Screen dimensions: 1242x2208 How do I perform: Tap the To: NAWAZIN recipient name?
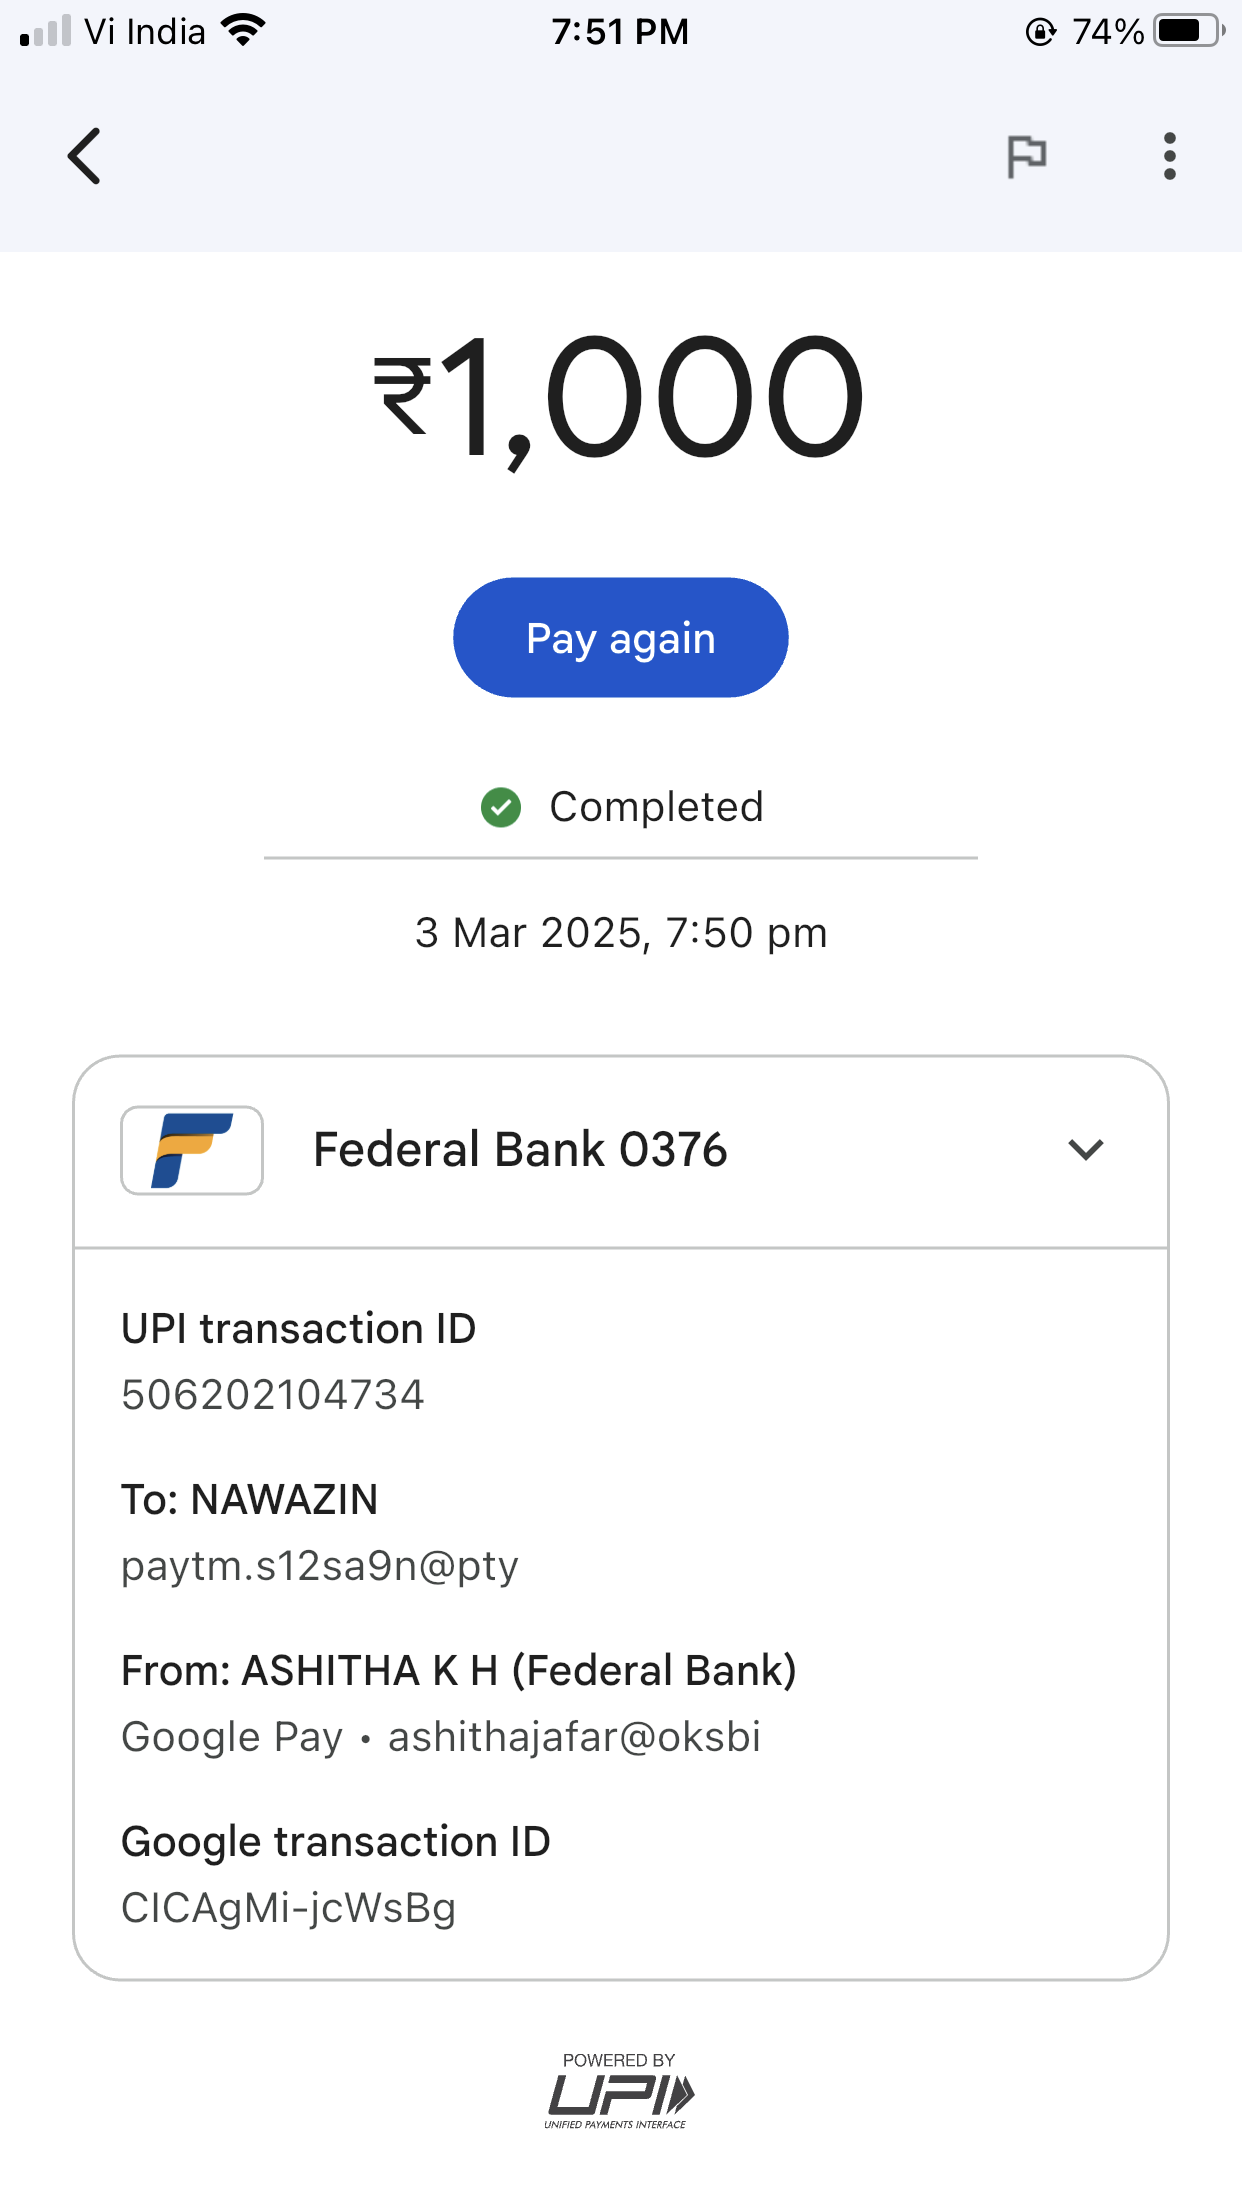pyautogui.click(x=250, y=1500)
